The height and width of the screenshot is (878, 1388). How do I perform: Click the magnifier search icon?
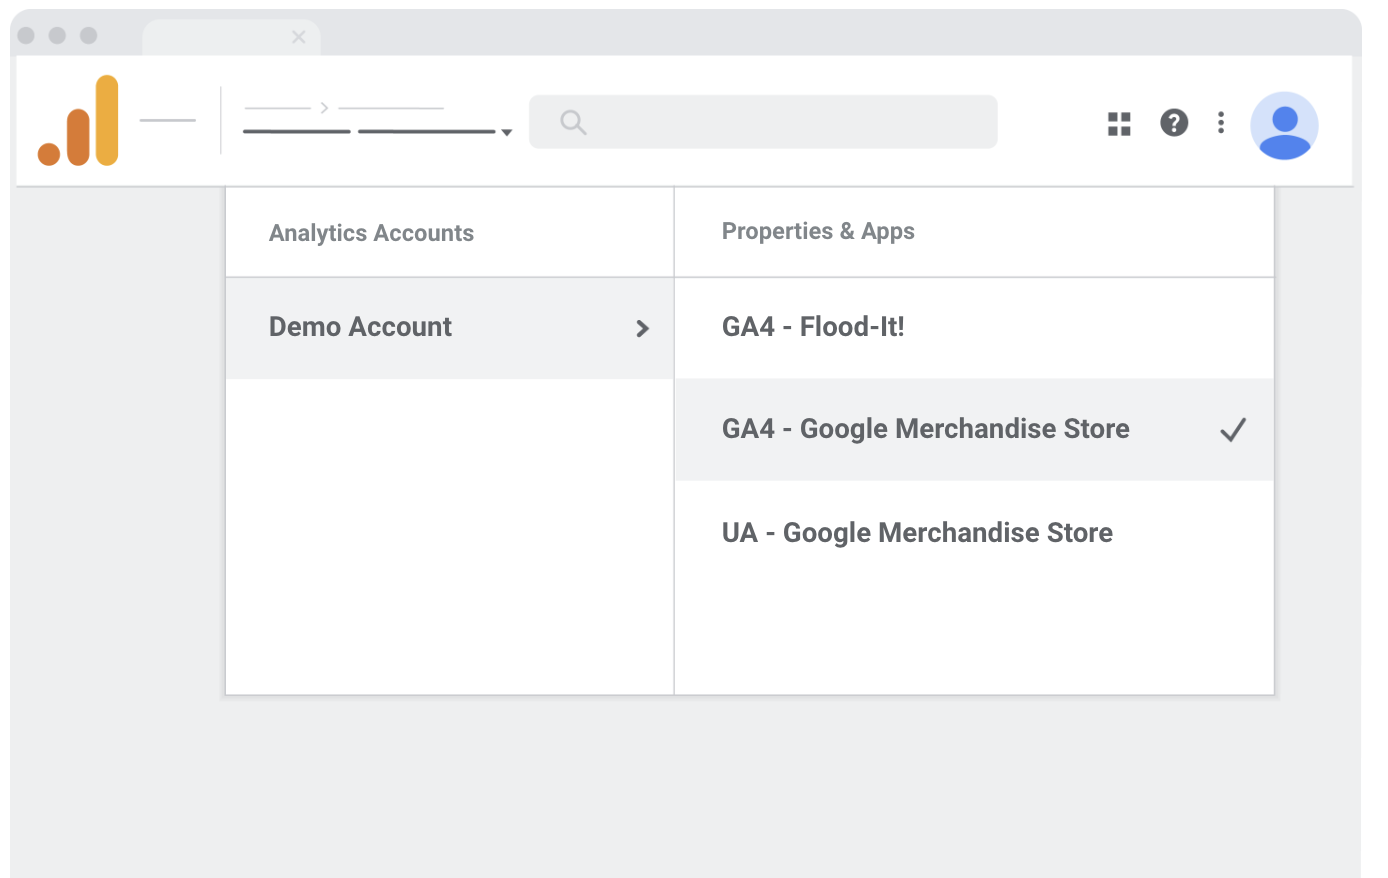tap(573, 122)
